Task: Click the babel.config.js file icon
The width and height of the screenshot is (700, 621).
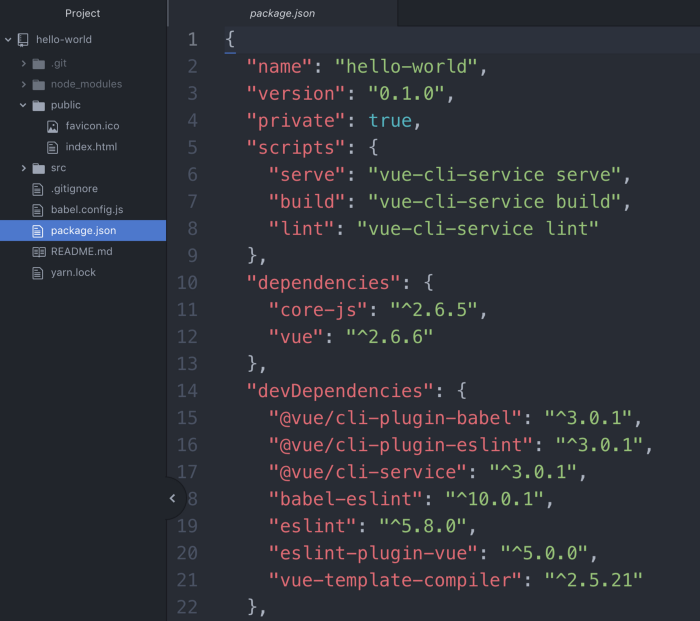Action: click(38, 210)
